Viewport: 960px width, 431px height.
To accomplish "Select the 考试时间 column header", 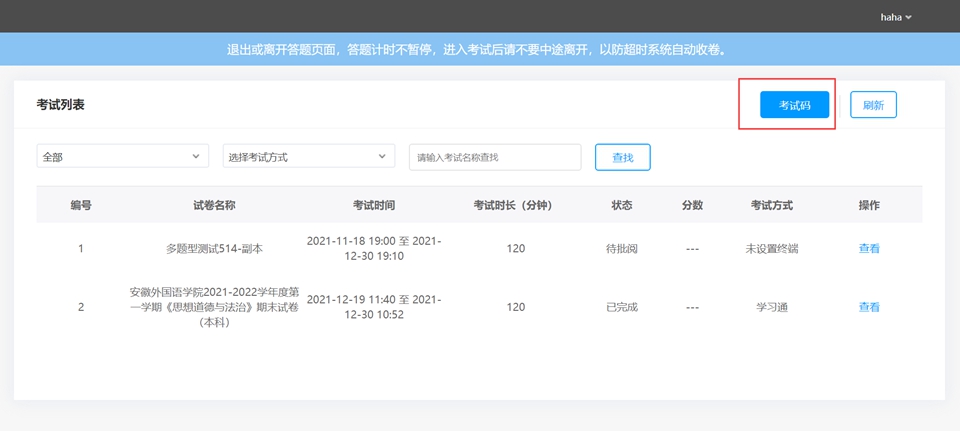I will [374, 205].
